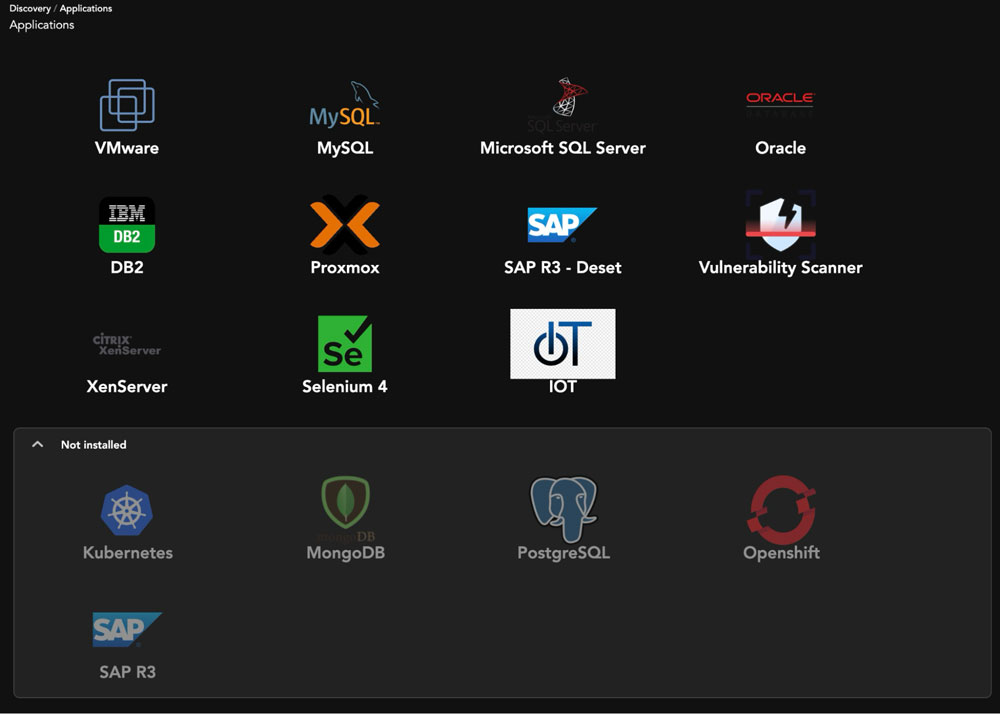This screenshot has width=1000, height=714.
Task: Open the IBM DB2 icon
Action: pyautogui.click(x=127, y=224)
